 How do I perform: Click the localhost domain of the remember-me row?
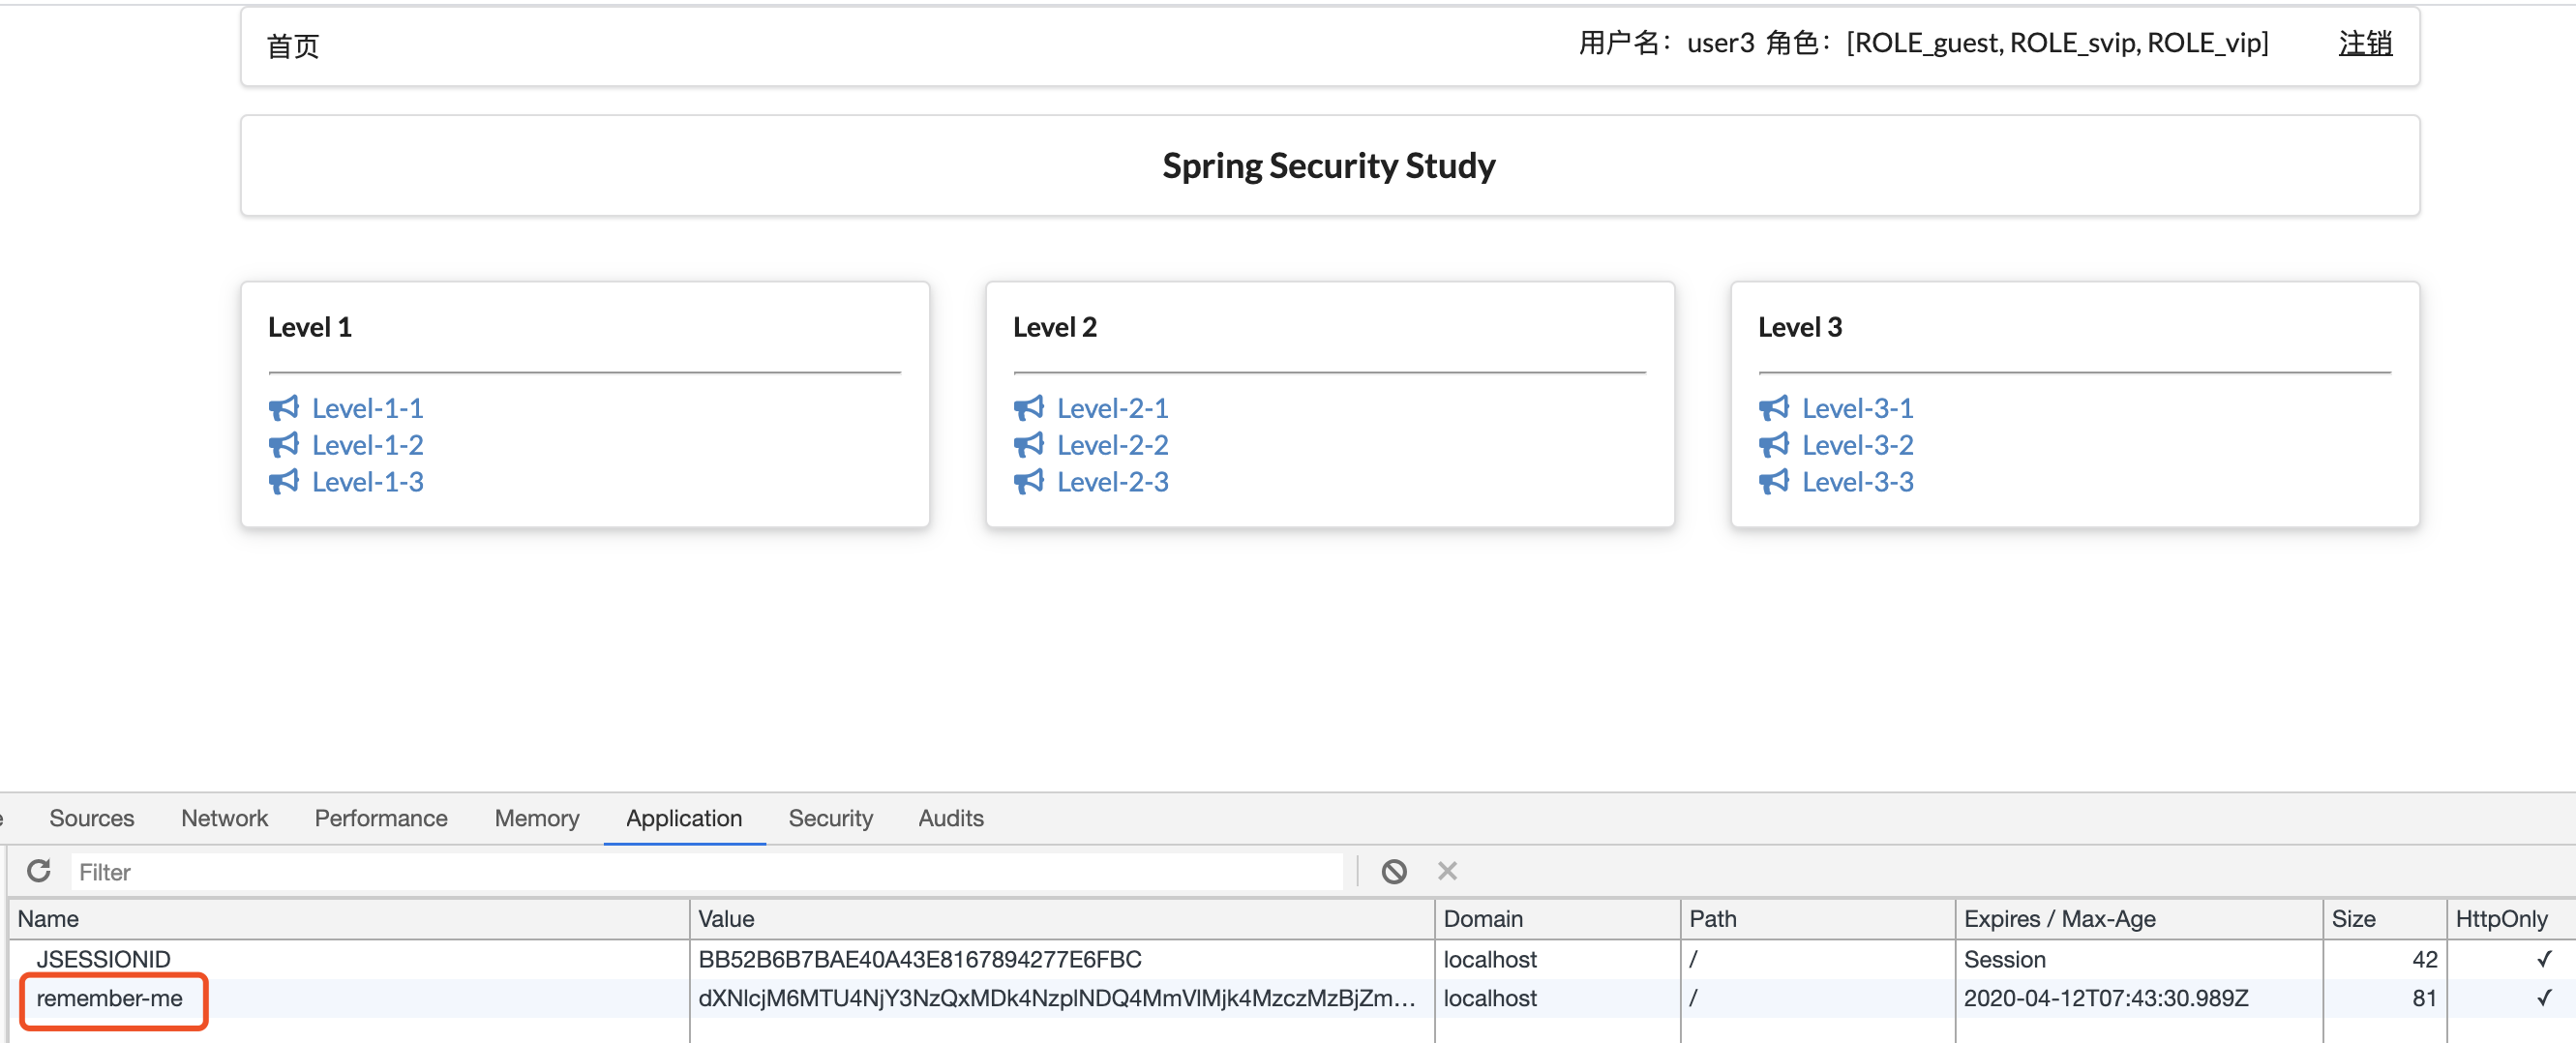tap(1490, 998)
